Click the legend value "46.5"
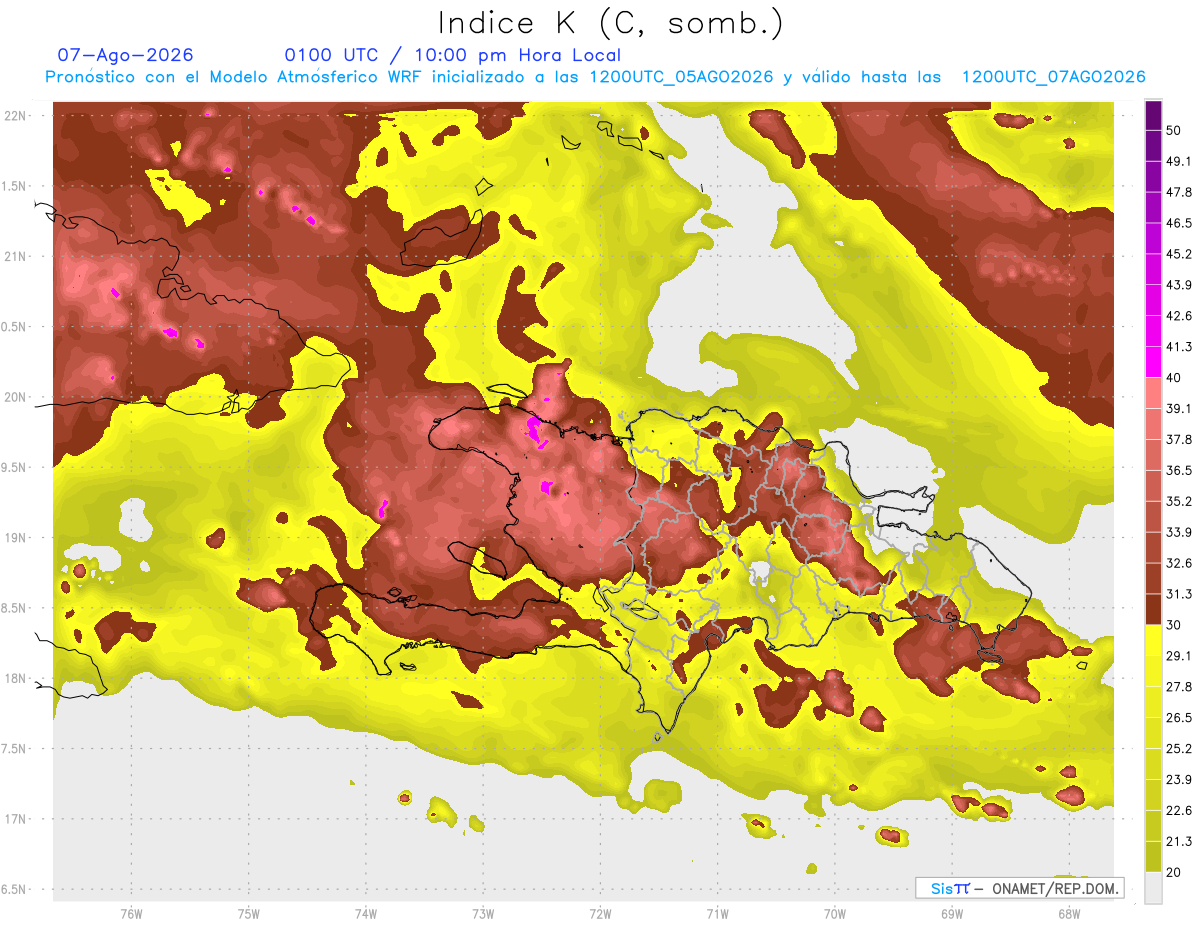The width and height of the screenshot is (1200, 927). [1179, 223]
